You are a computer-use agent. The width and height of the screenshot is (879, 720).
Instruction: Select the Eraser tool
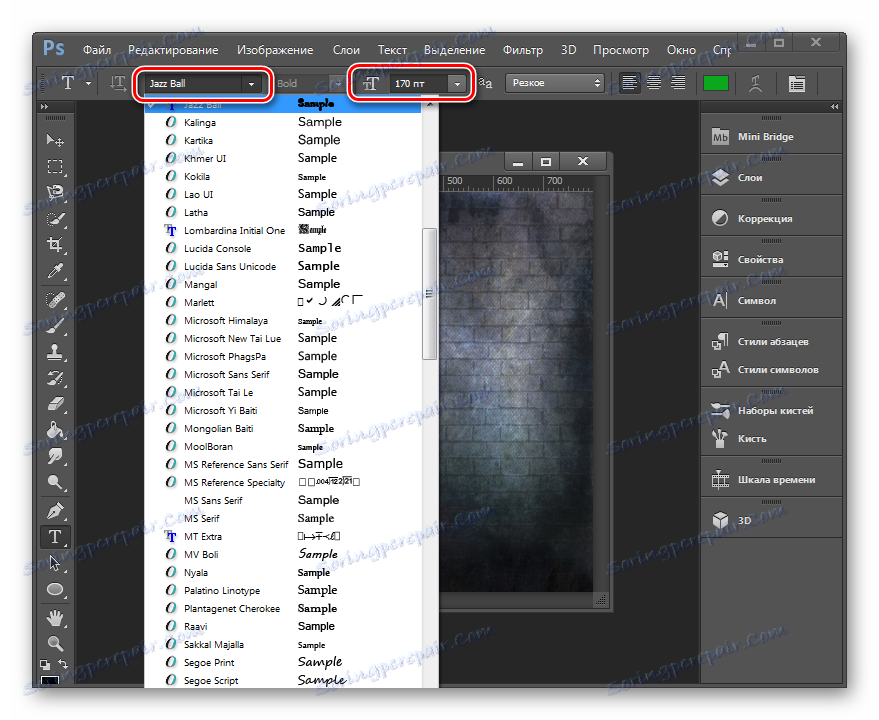coord(56,403)
